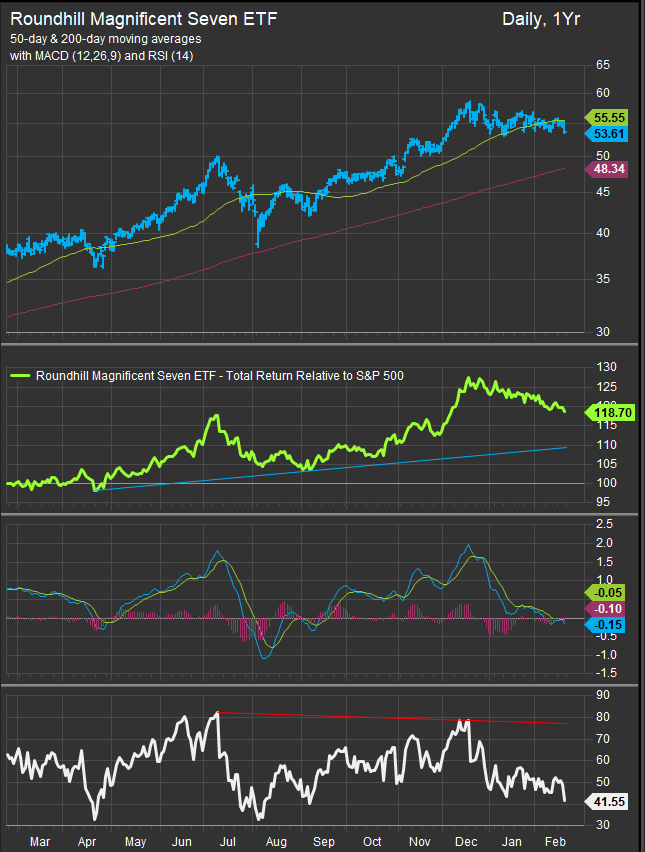Click the '50-day & 200-day moving averages' subtitle

pyautogui.click(x=105, y=39)
